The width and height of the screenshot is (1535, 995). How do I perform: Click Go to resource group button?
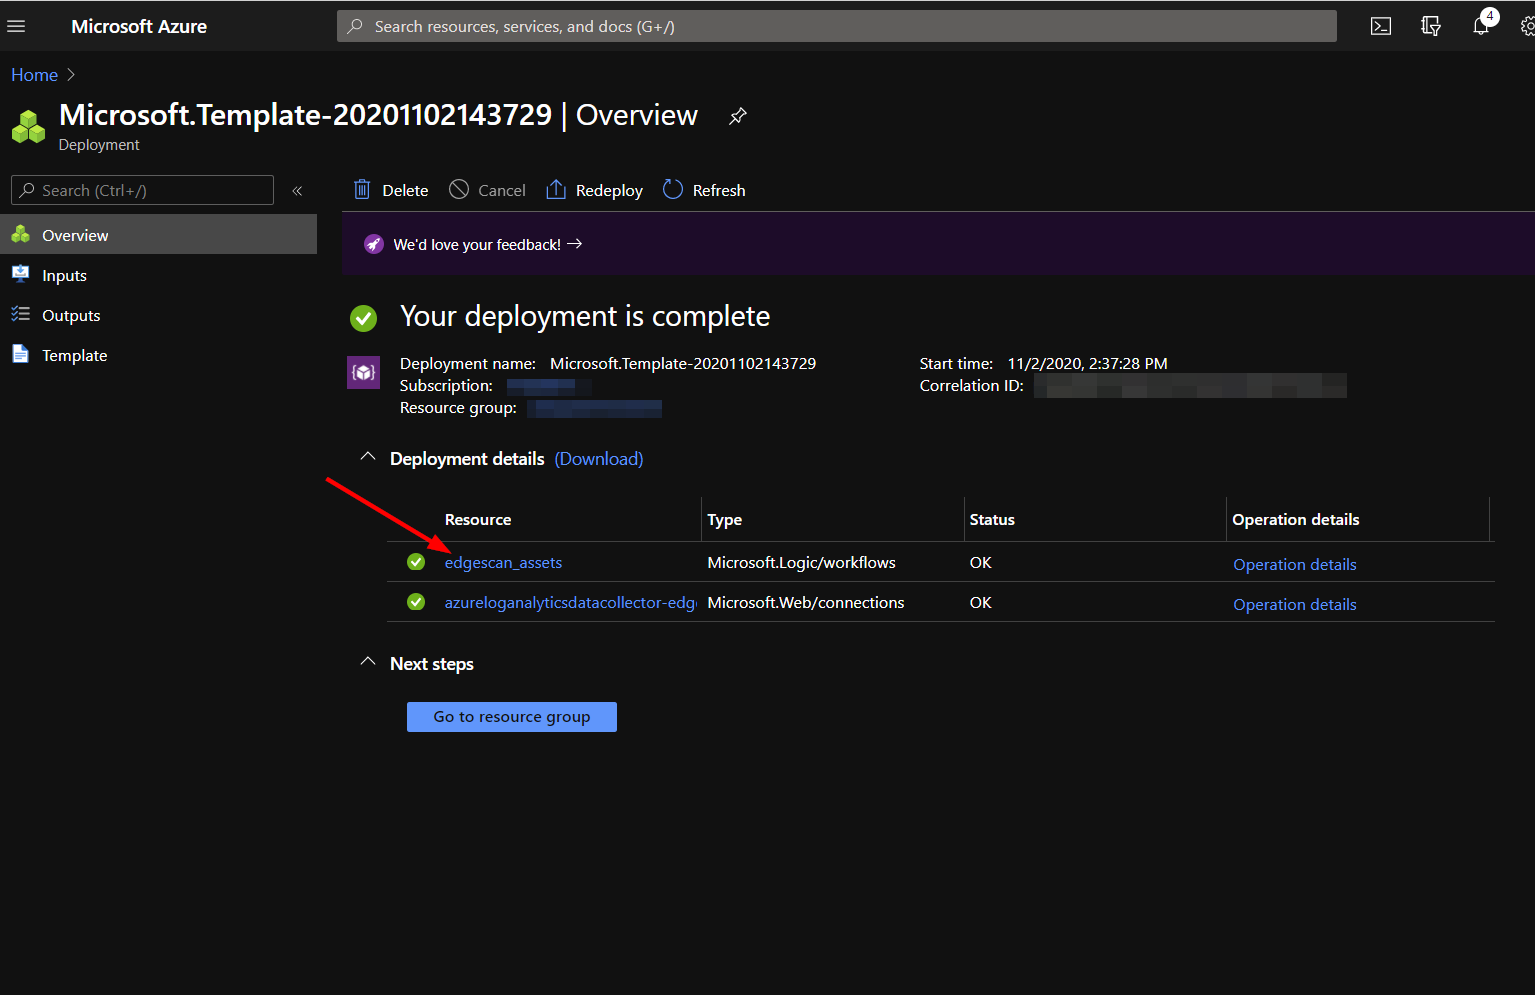[x=512, y=717]
